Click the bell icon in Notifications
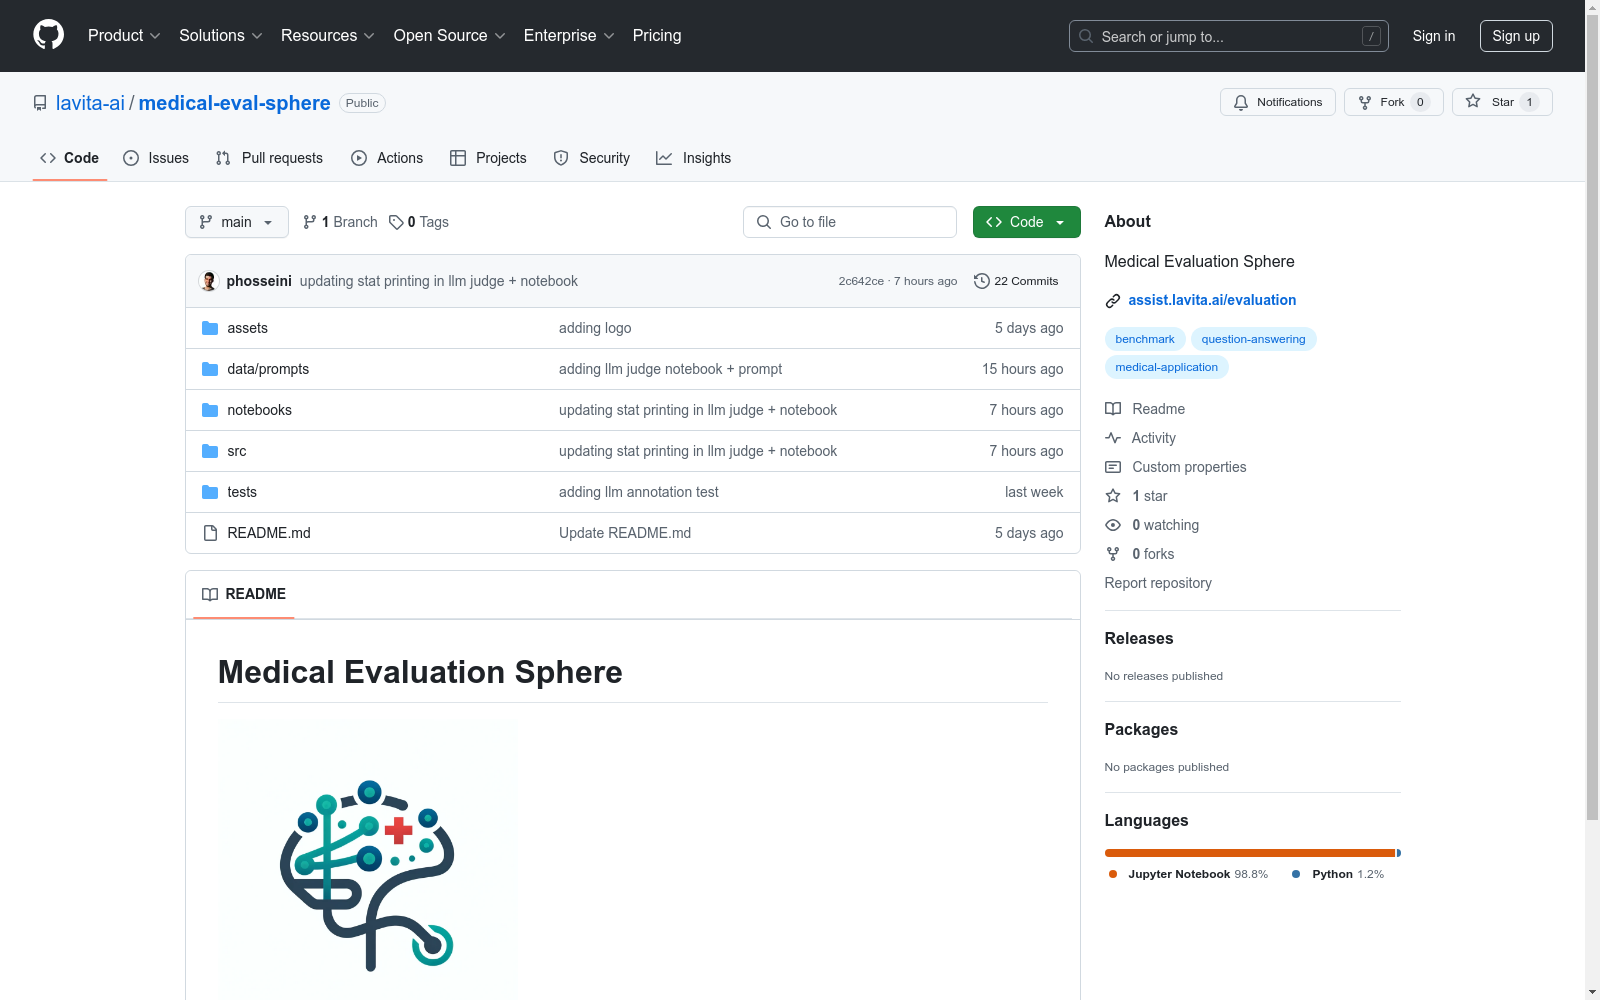 coord(1241,102)
